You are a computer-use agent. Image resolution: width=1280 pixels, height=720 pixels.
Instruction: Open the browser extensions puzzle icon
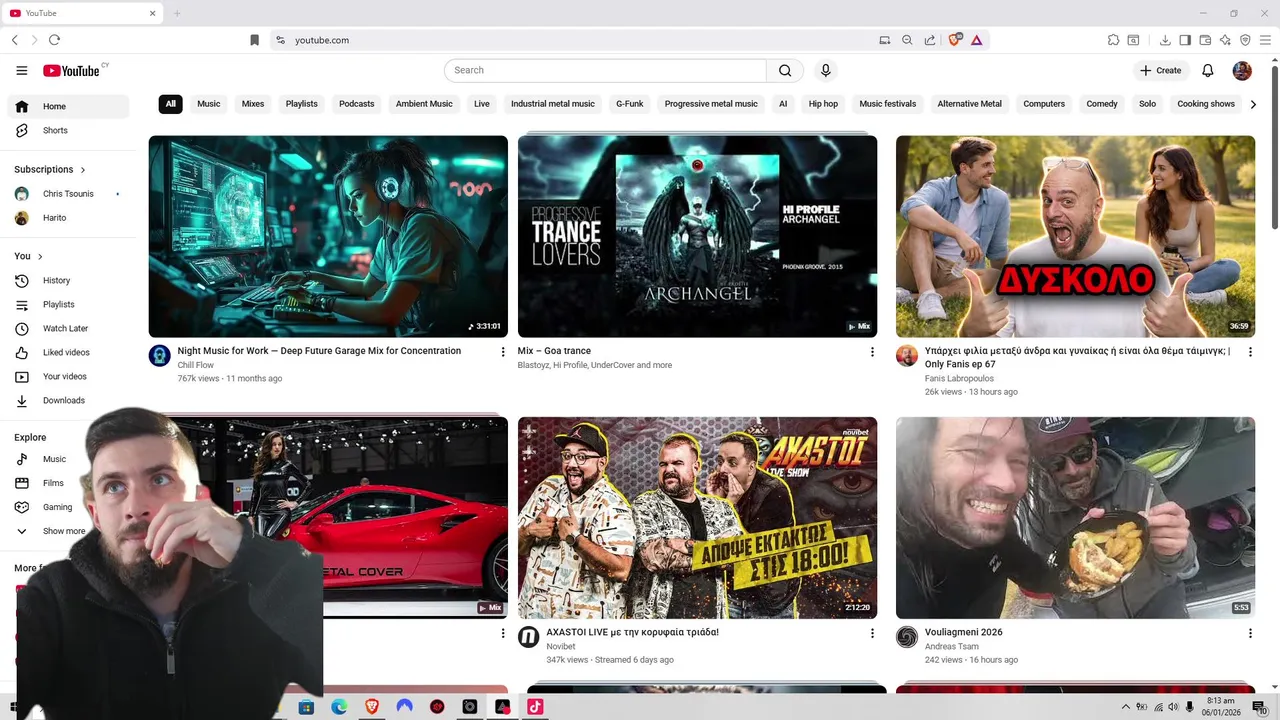[x=1113, y=40]
